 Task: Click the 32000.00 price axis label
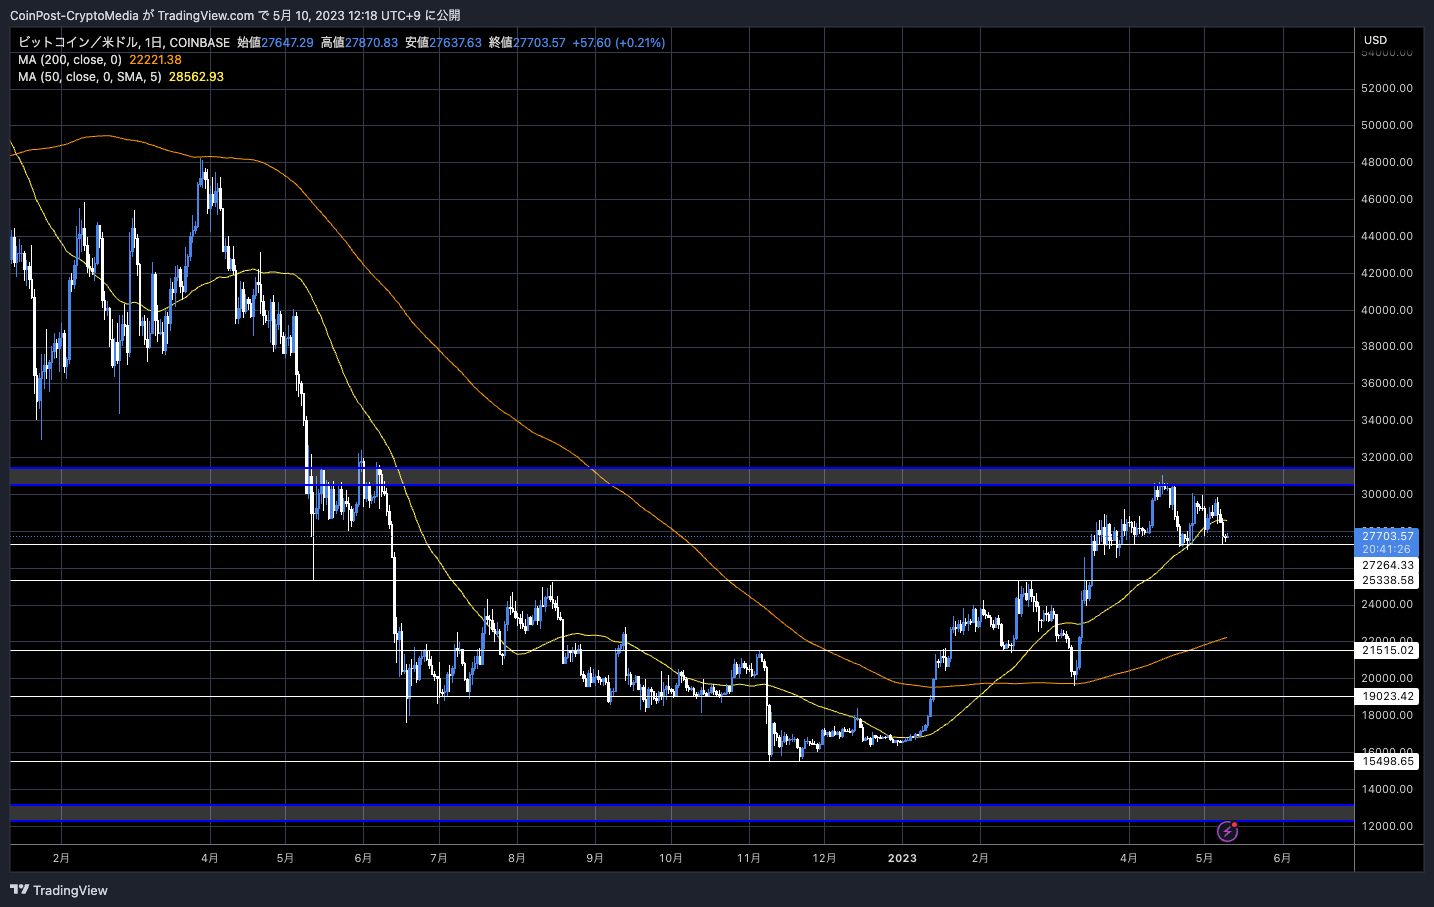point(1387,457)
